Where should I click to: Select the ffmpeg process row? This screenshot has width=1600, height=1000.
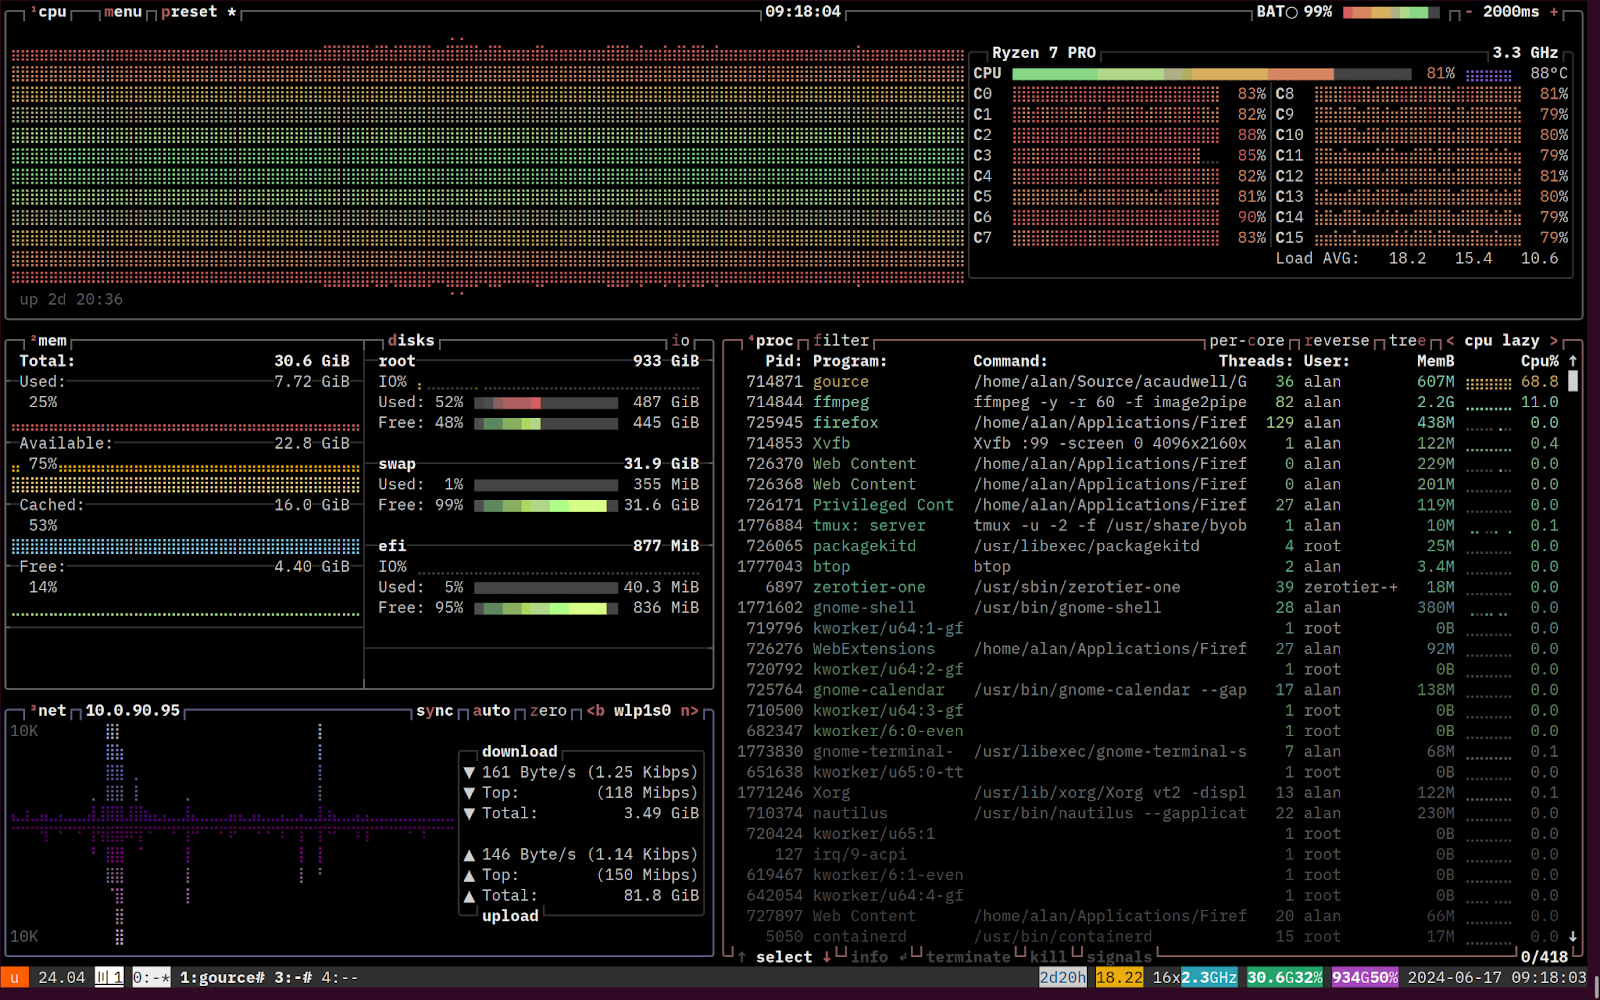tap(1150, 402)
